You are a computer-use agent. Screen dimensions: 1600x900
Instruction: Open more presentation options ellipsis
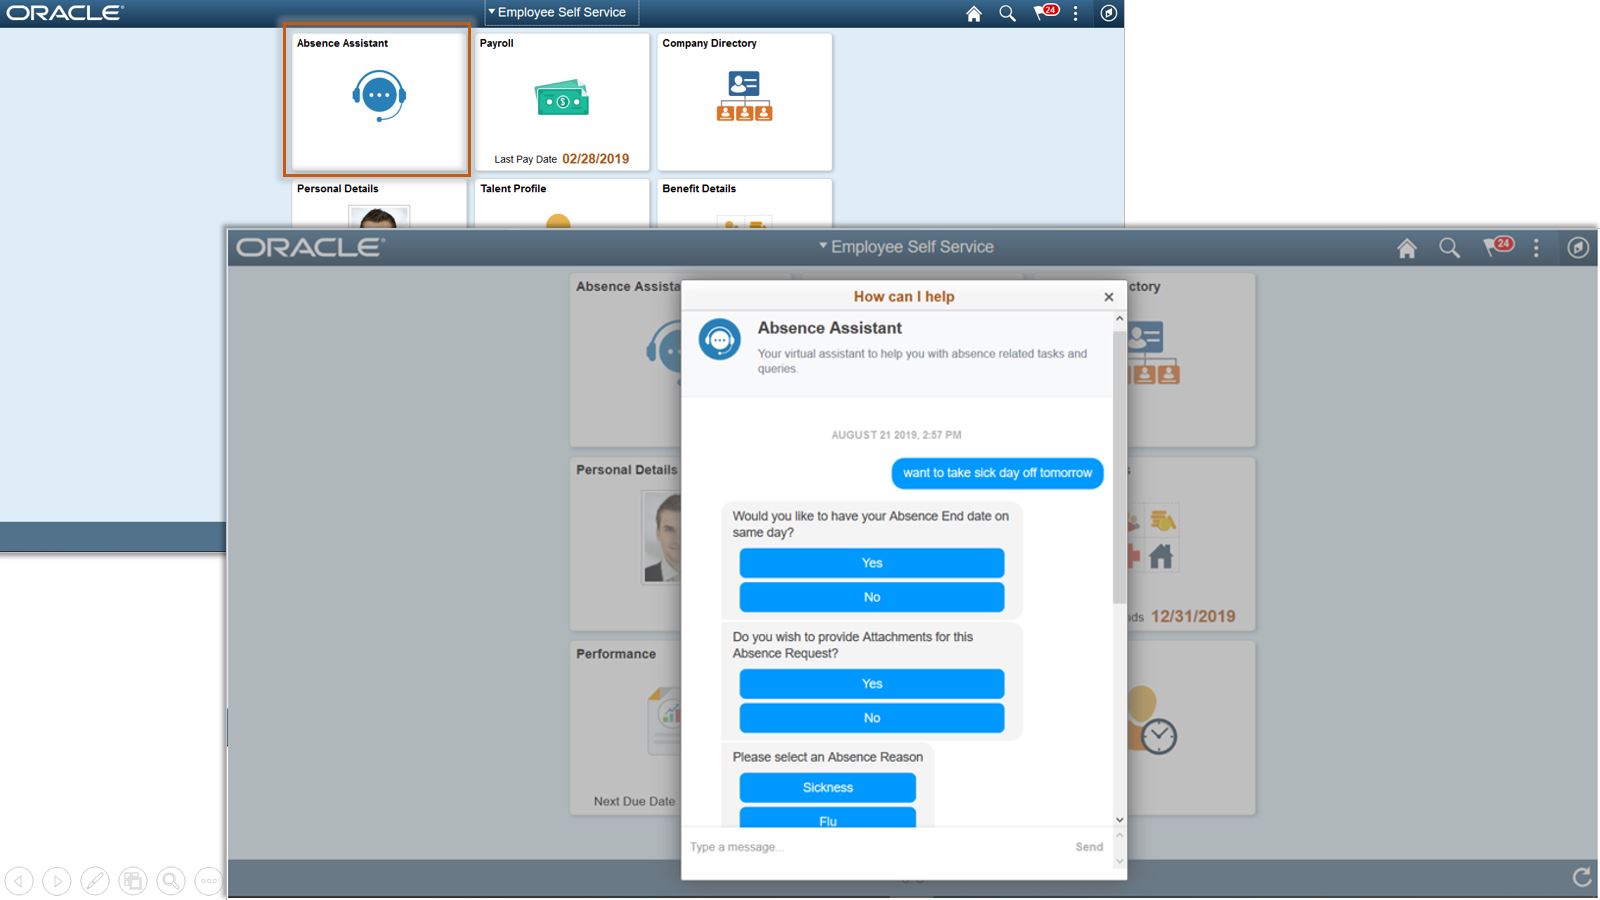208,881
